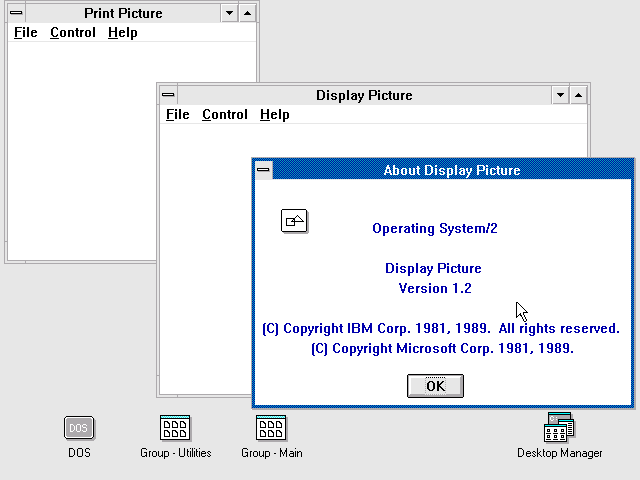Click the Print Picture window title bar
The width and height of the screenshot is (640, 480).
click(x=123, y=13)
